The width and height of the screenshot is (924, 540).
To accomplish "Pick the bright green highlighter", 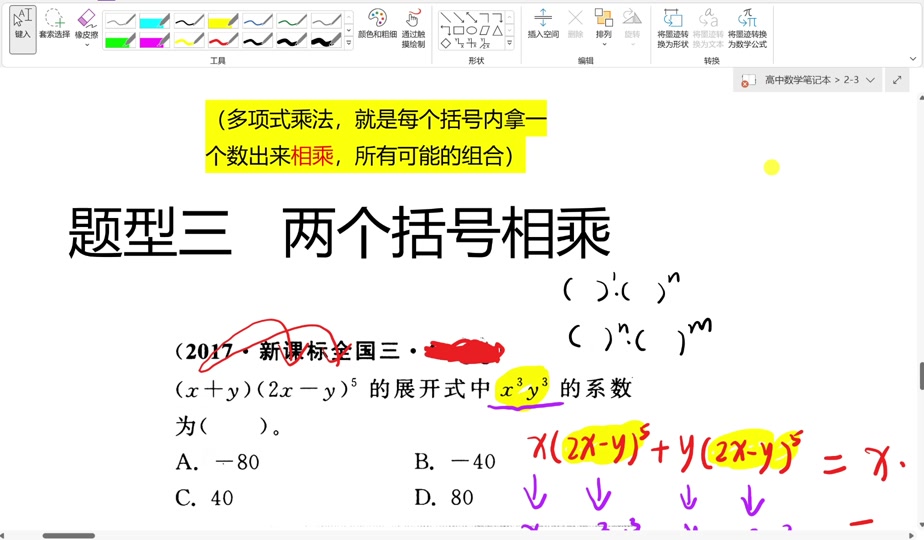I will tap(120, 41).
